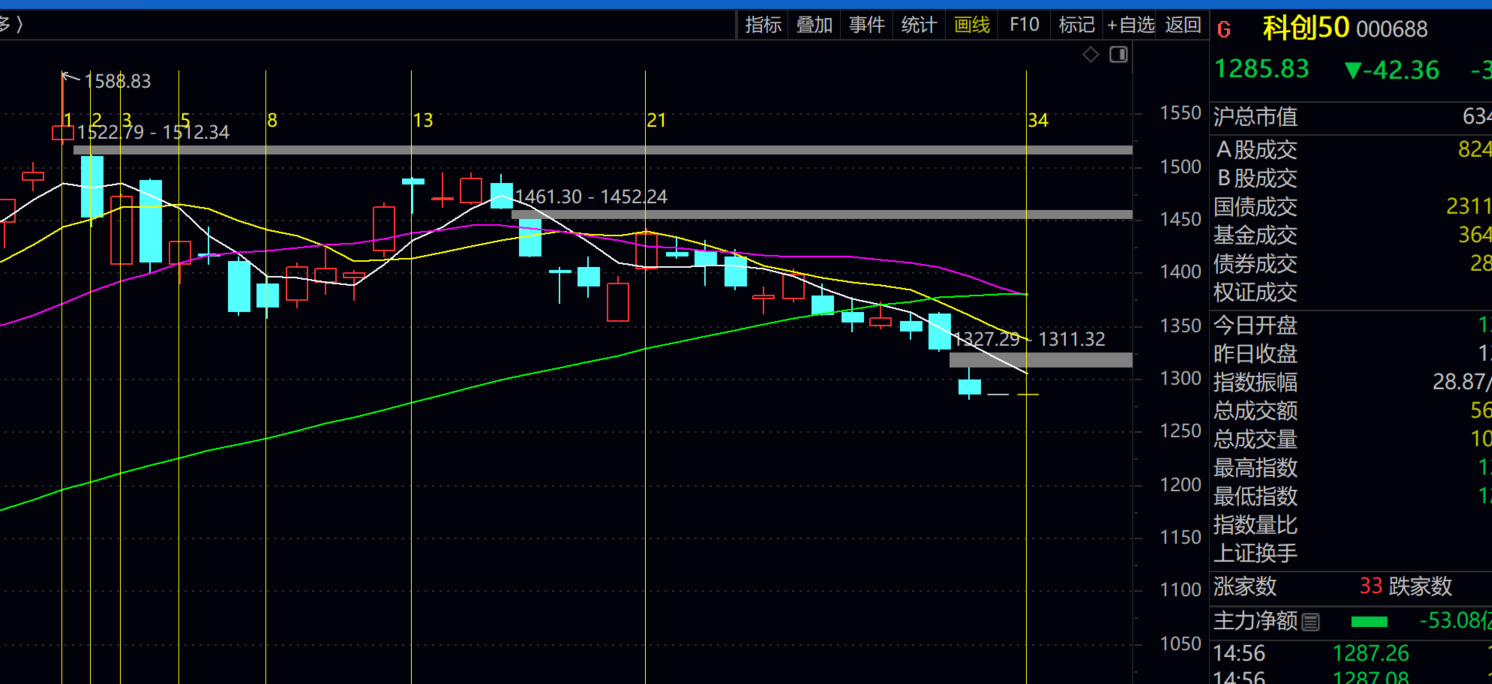Click the gray 1522.79 - 1512.34 resistance band
The width and height of the screenshot is (1492, 684).
tap(600, 150)
